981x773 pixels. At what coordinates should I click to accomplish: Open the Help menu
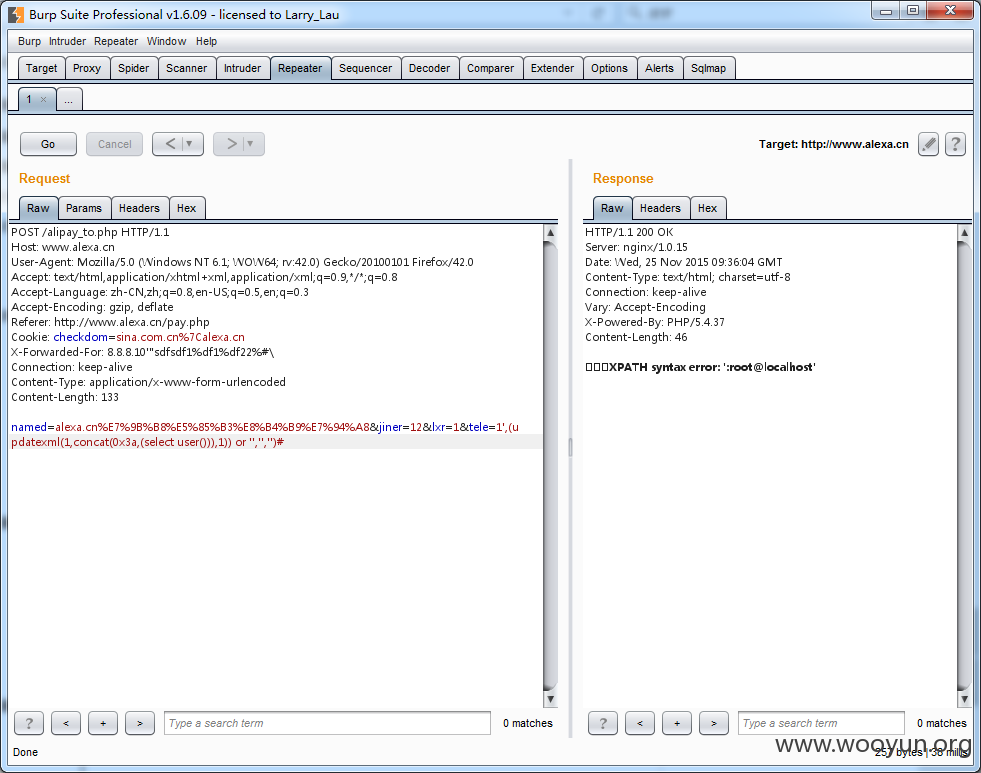pos(206,41)
